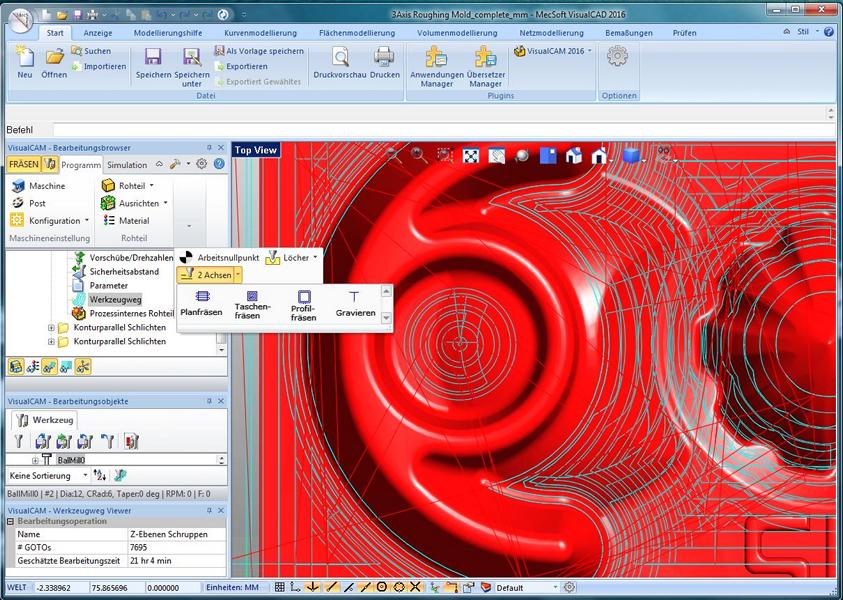Viewport: 843px width, 600px height.
Task: Select the Planfräsen operation
Action: click(202, 304)
